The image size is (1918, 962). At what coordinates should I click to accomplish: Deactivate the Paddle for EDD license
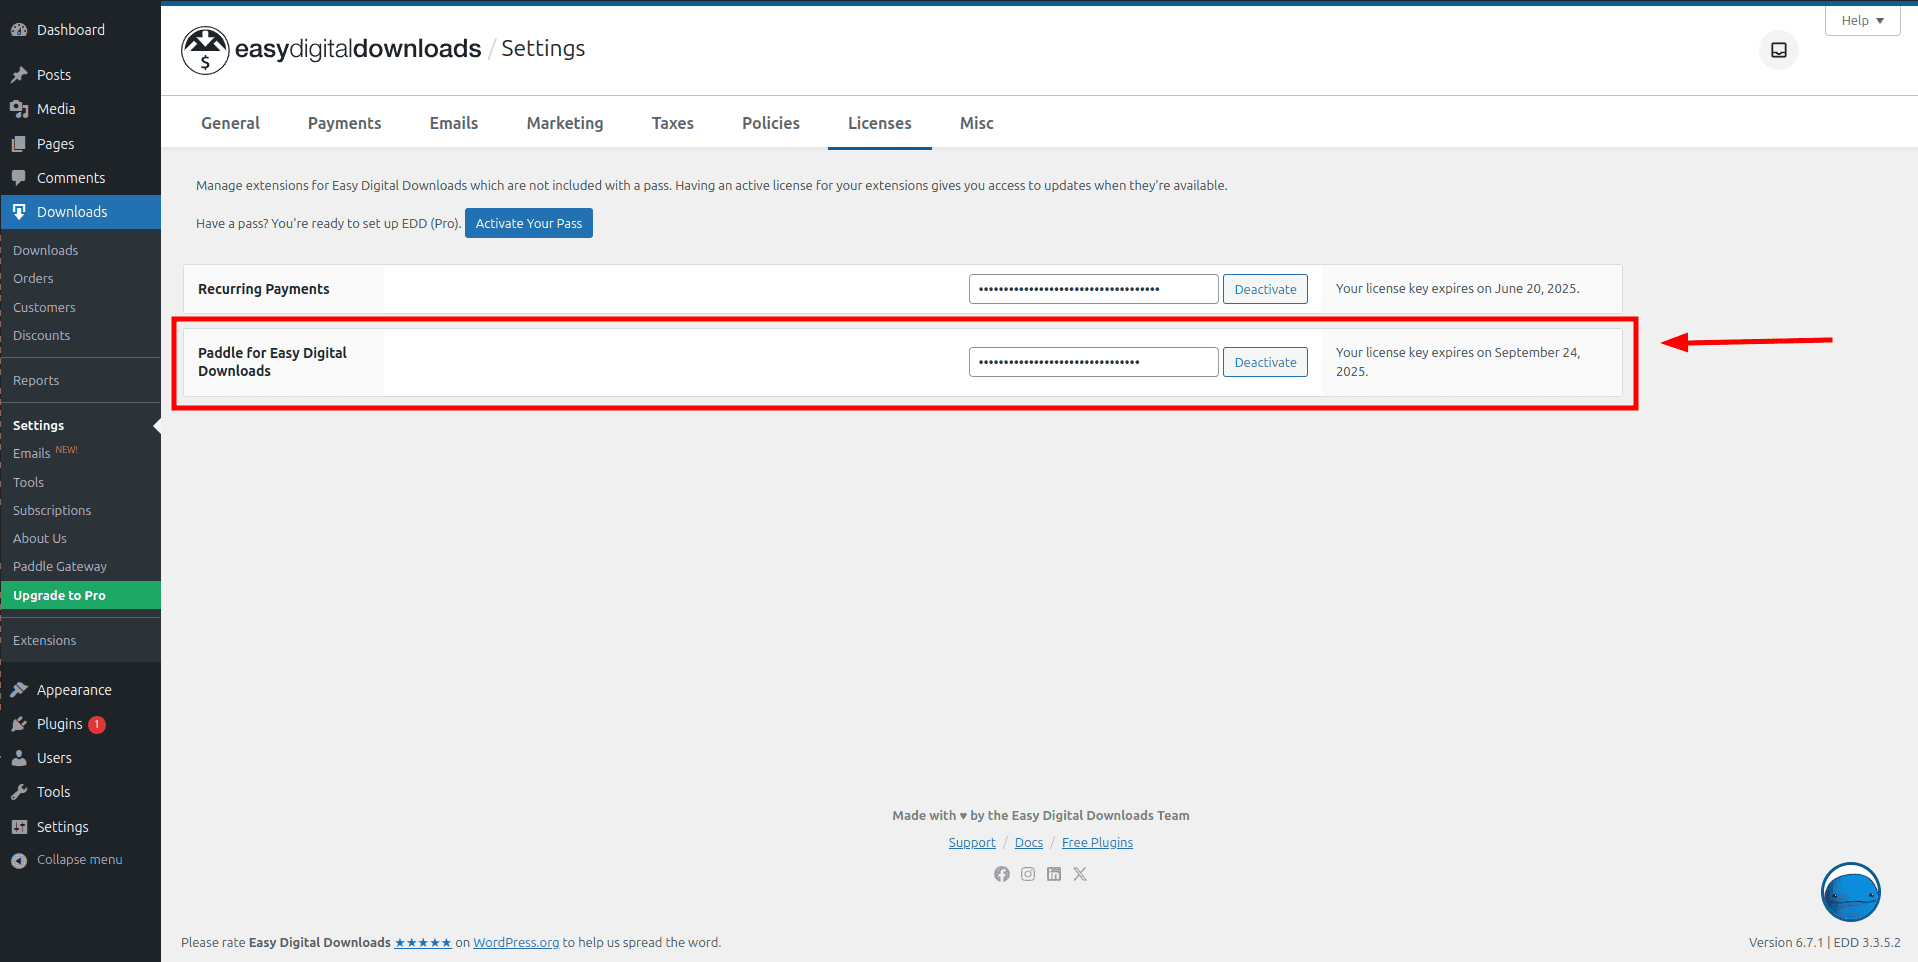point(1265,362)
